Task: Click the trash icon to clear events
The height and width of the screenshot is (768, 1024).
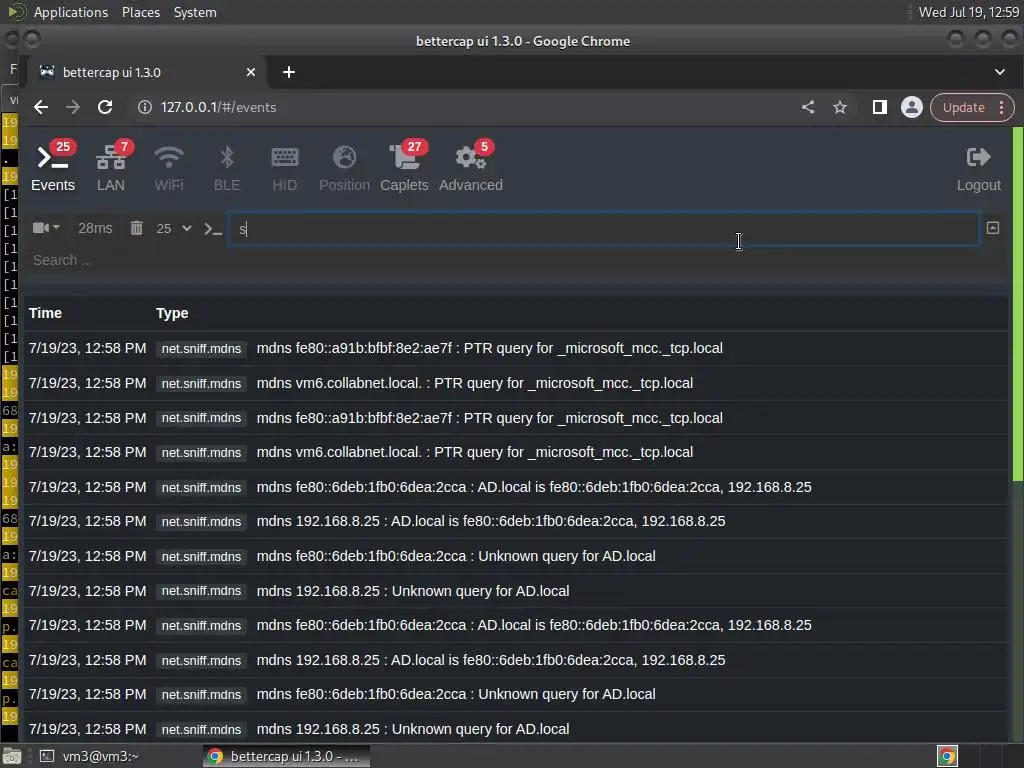Action: [x=136, y=228]
